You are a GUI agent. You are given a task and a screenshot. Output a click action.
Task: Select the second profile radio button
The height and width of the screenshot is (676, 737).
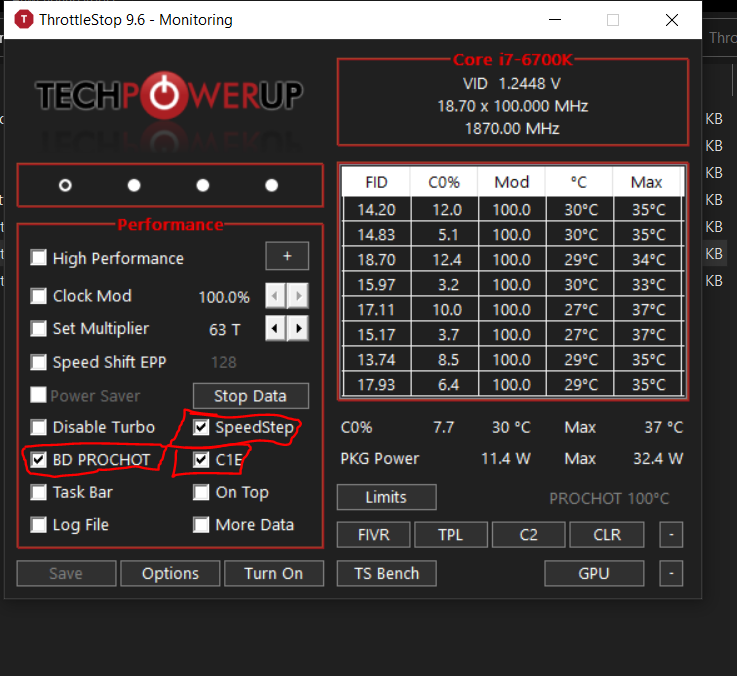pyautogui.click(x=134, y=185)
